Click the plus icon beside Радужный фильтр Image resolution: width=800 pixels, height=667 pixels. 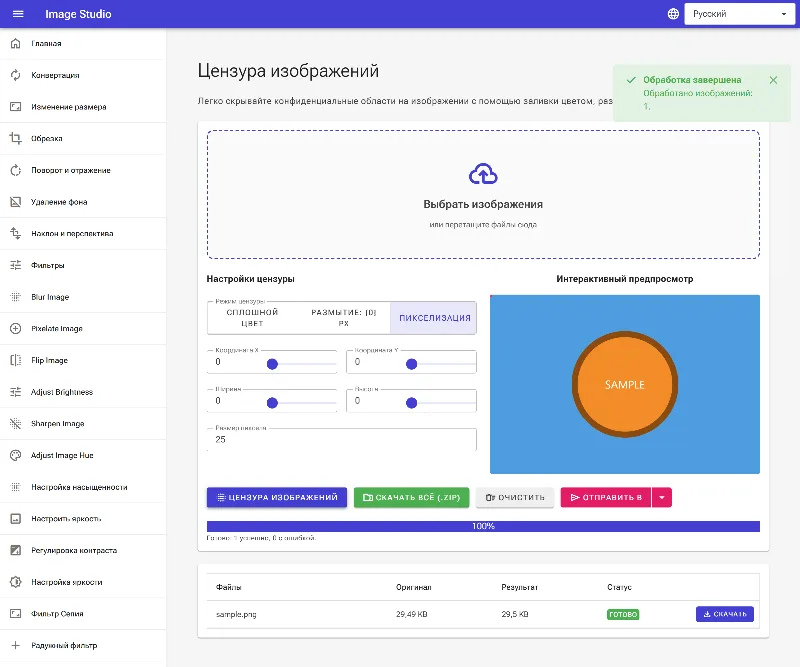point(16,645)
